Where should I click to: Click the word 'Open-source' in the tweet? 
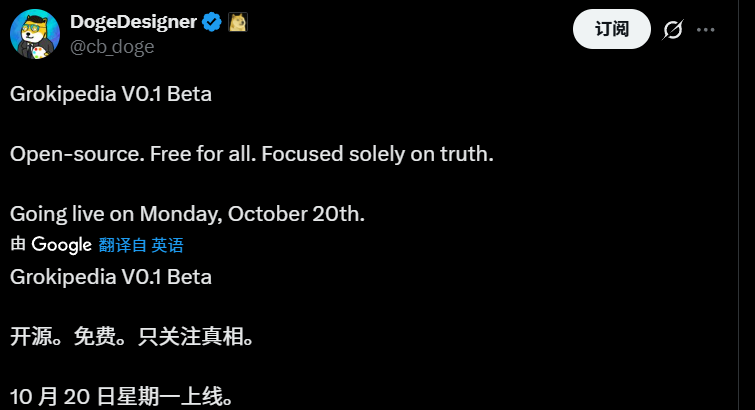65,155
